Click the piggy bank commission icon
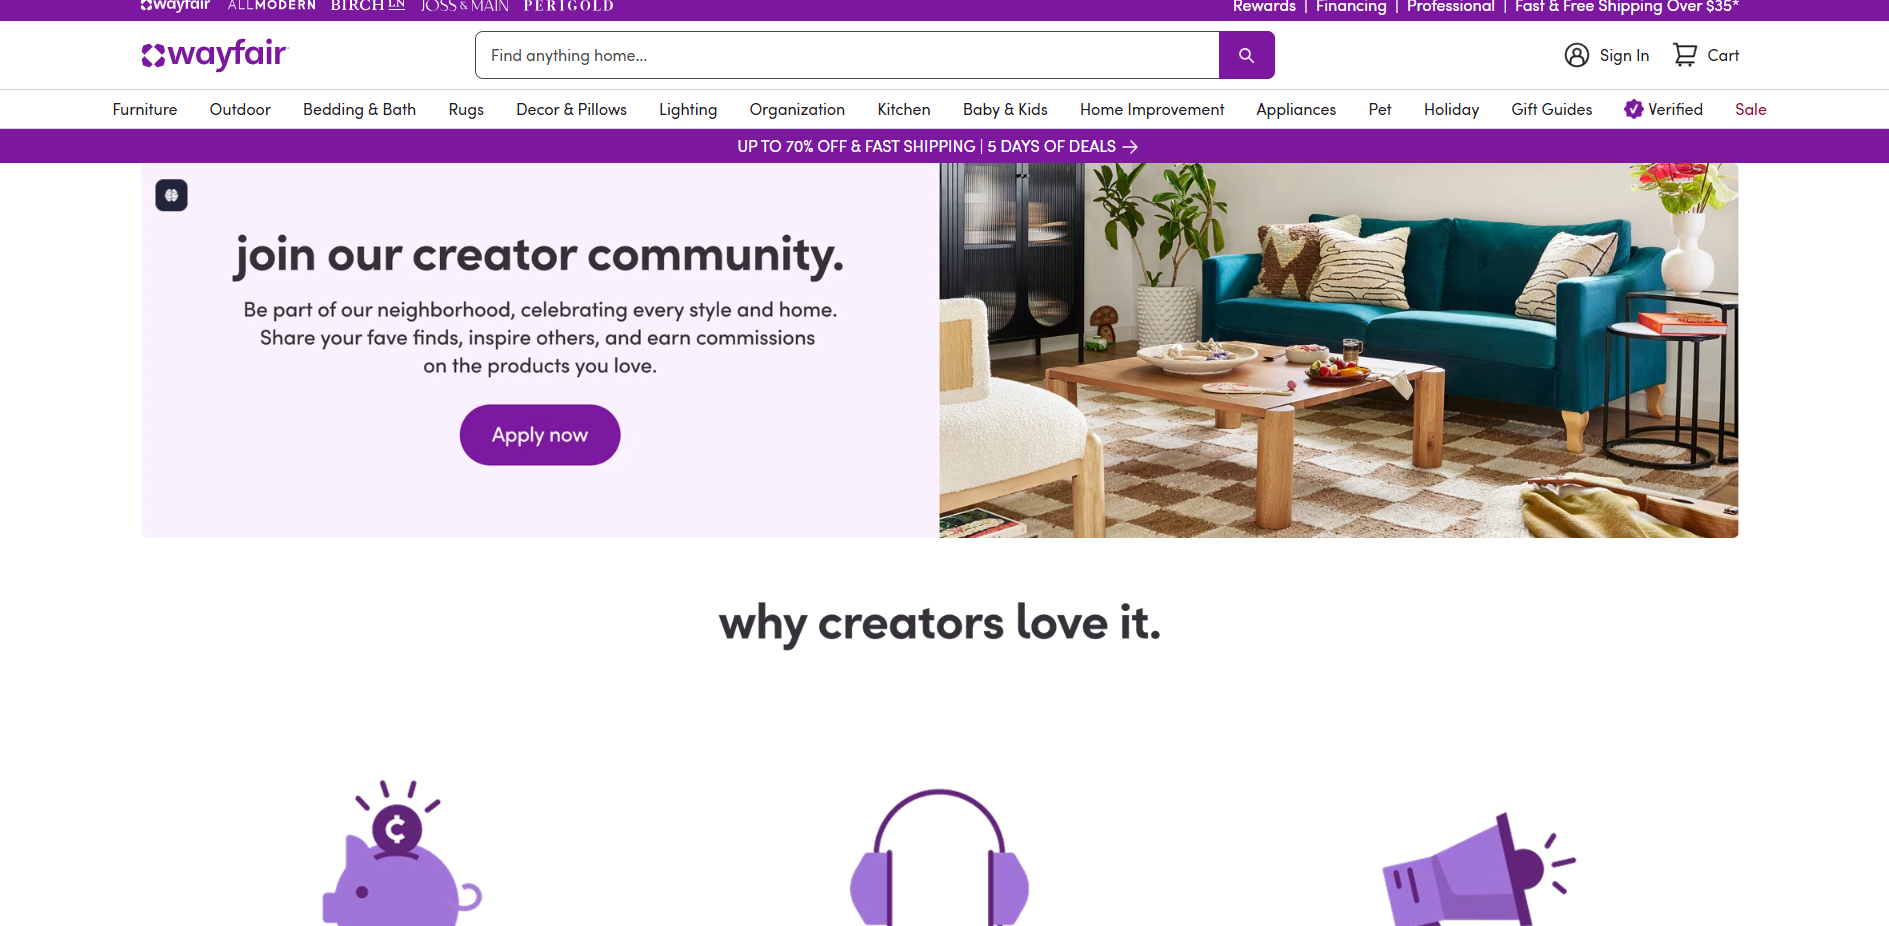The width and height of the screenshot is (1889, 926). click(401, 853)
